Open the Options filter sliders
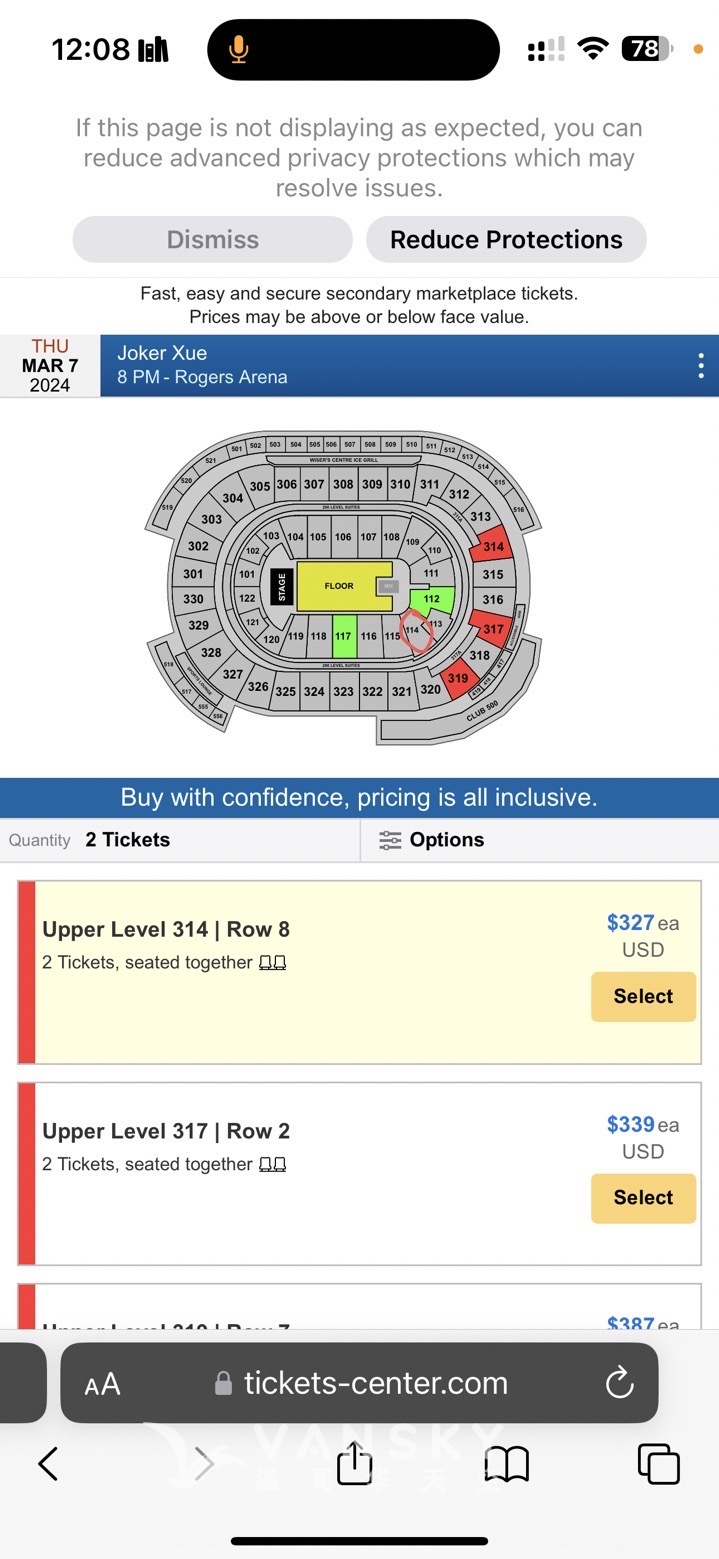Viewport: 719px width, 1559px height. 432,840
